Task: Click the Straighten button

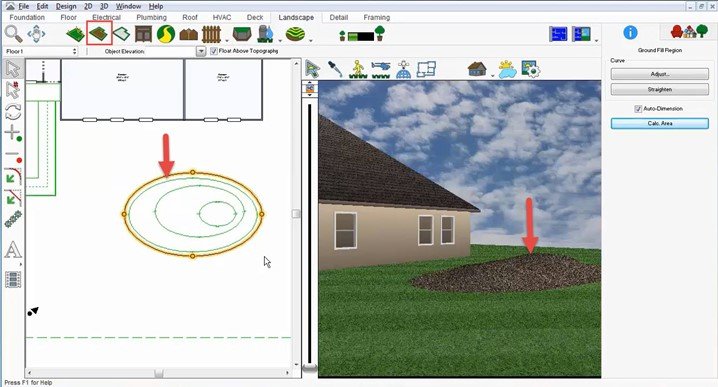Action: (x=659, y=90)
